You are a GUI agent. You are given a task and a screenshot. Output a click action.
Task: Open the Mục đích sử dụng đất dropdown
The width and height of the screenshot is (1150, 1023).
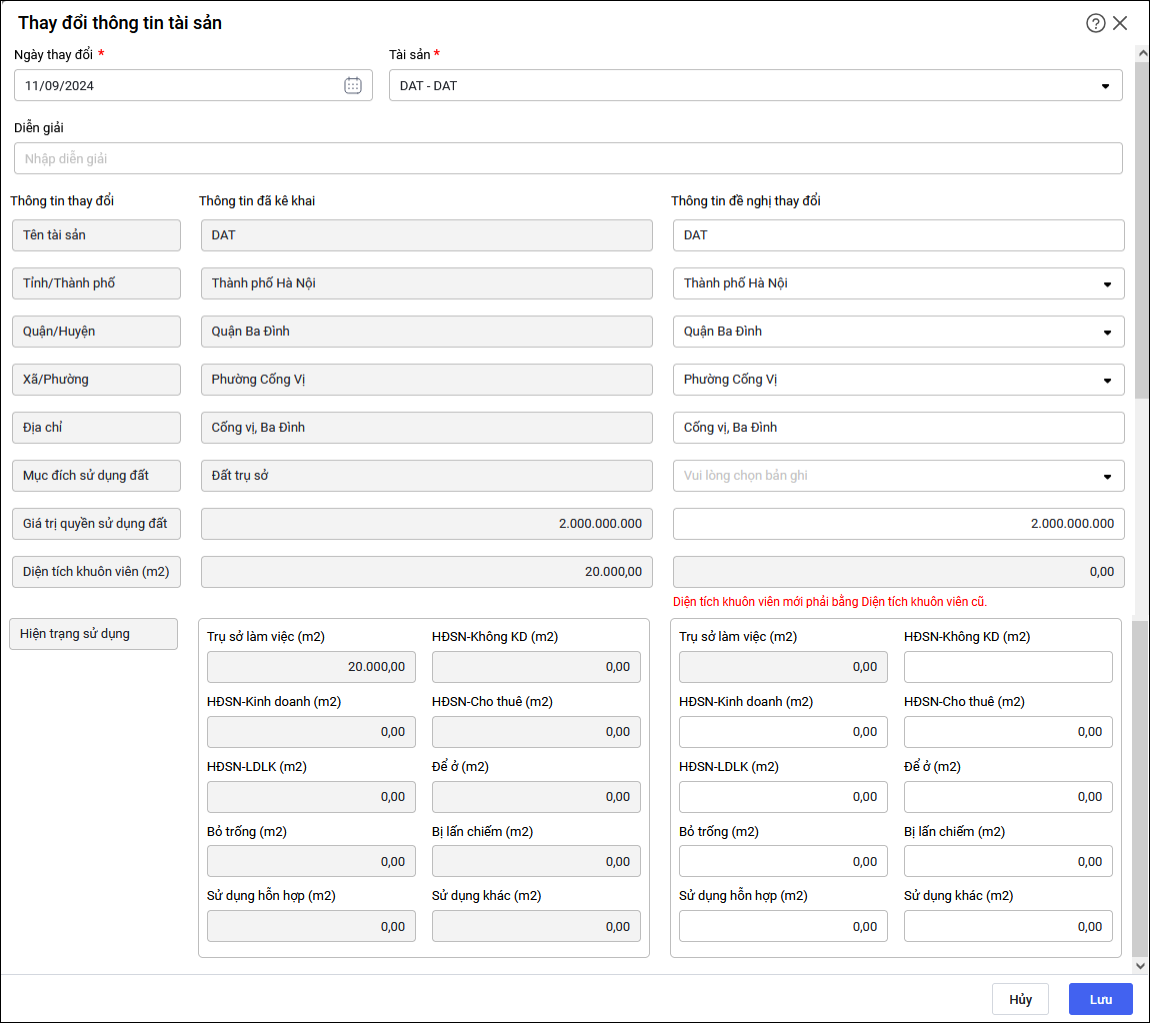pyautogui.click(x=1107, y=476)
